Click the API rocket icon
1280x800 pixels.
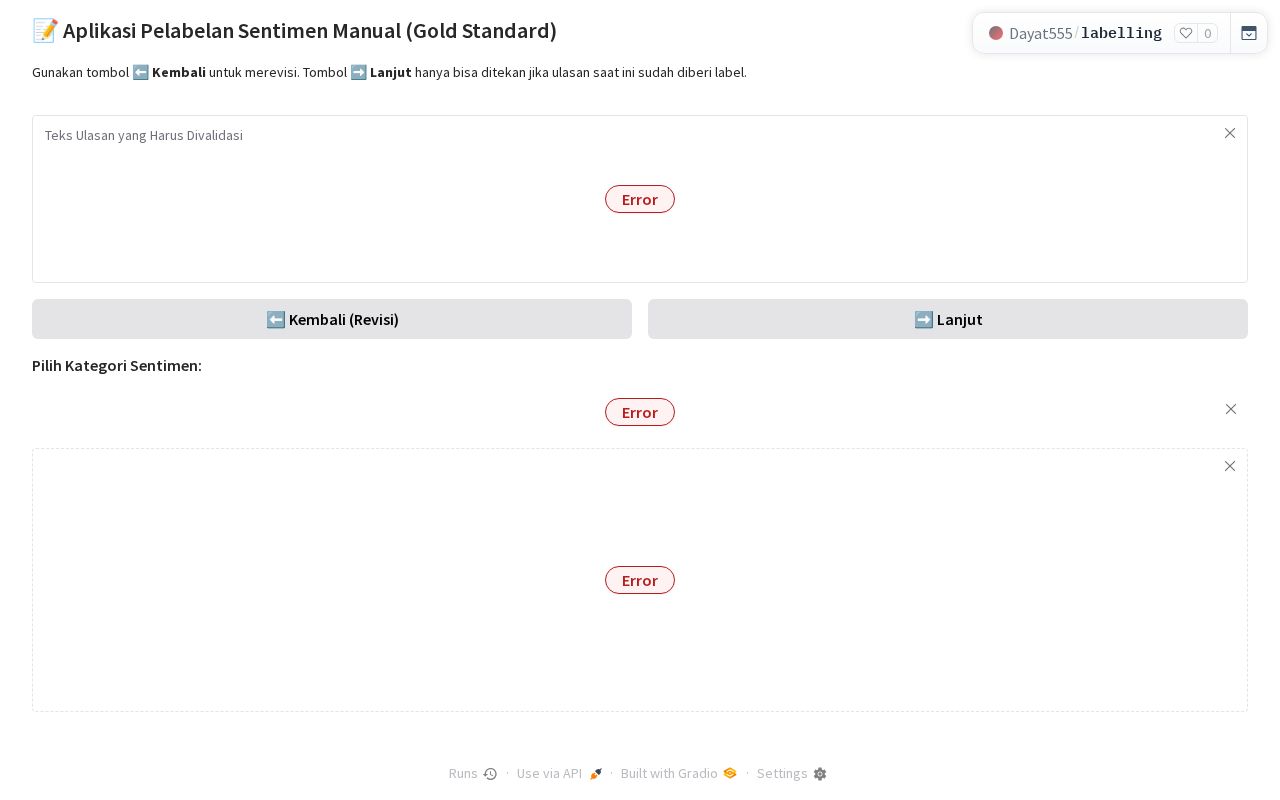[596, 774]
